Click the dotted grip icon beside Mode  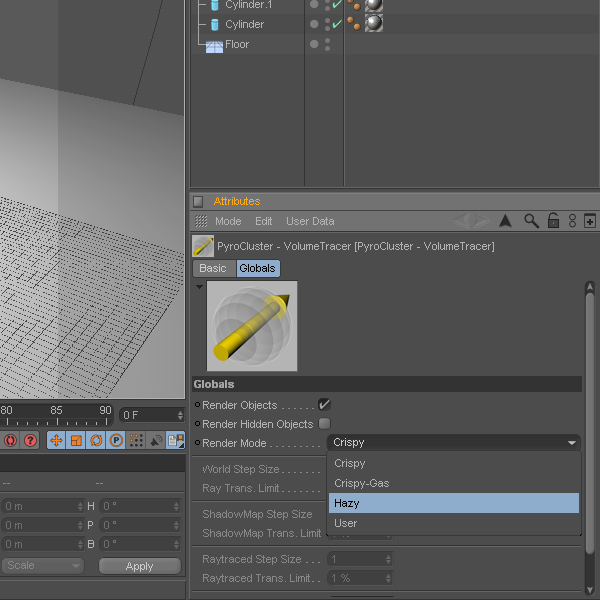click(x=201, y=221)
